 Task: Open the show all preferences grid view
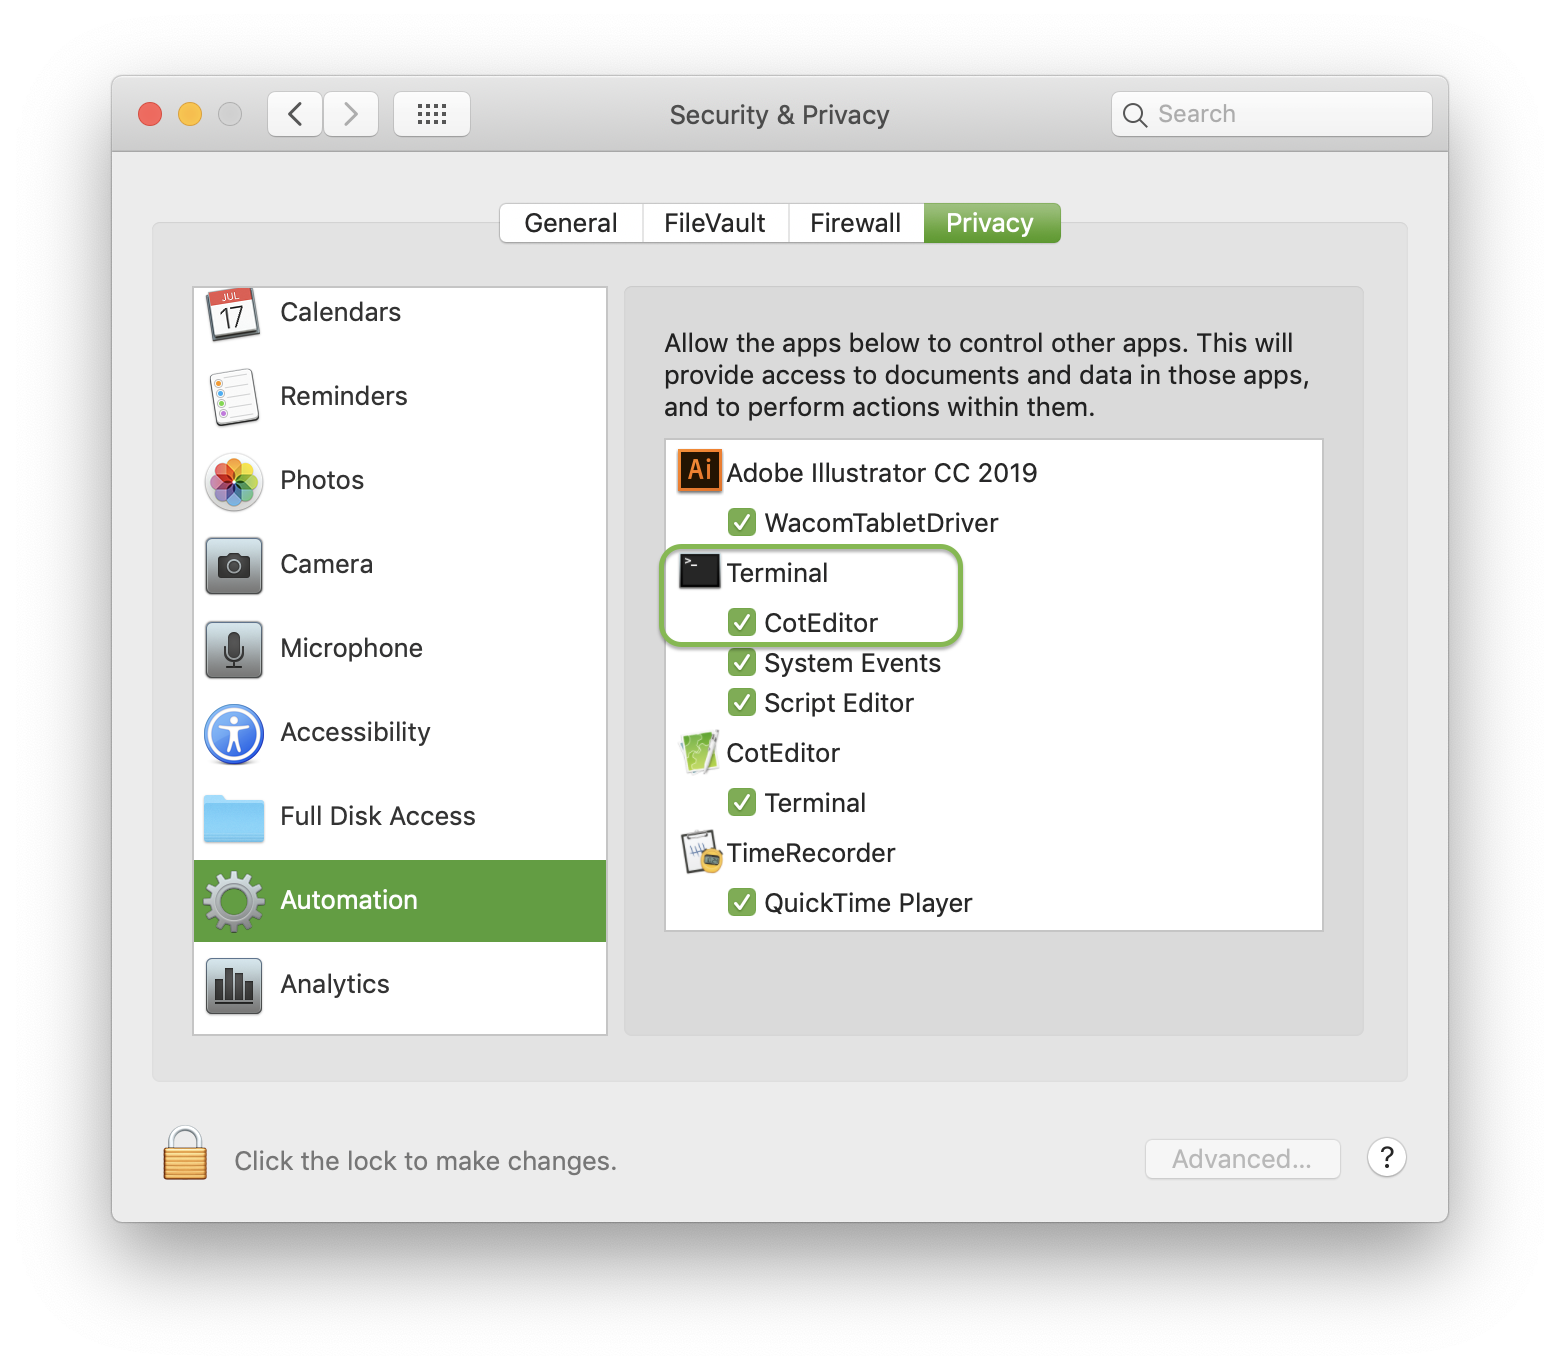(x=432, y=113)
